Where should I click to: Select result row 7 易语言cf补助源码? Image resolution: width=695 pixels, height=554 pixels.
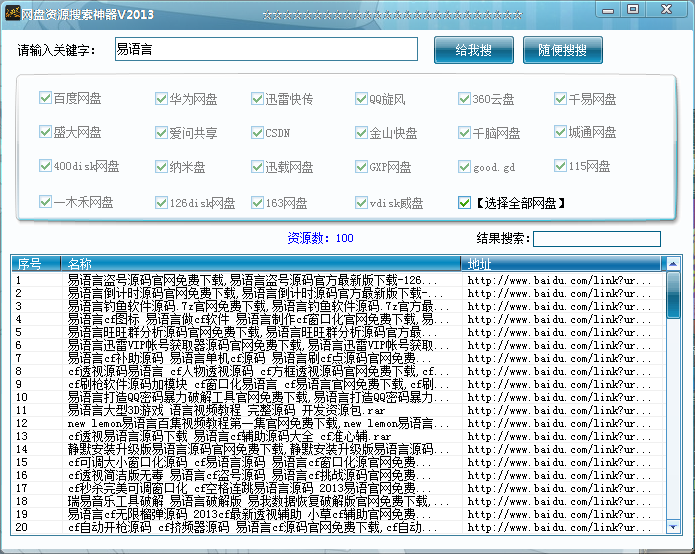point(338,358)
